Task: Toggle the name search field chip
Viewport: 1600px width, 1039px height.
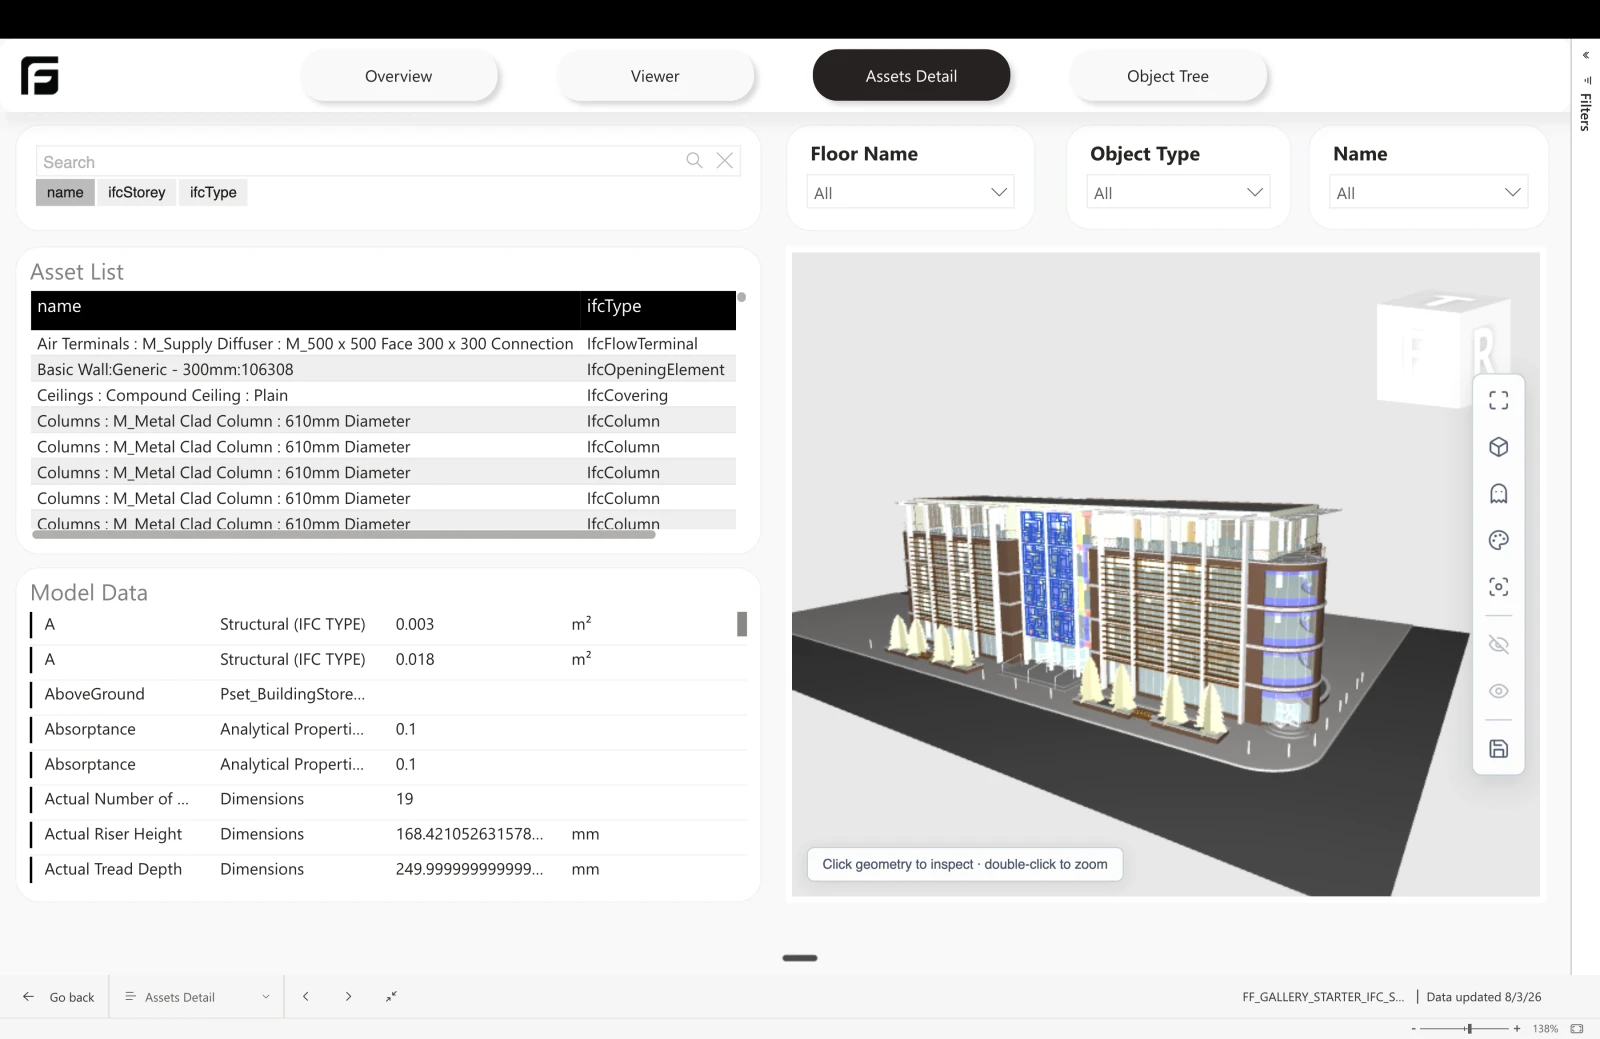Action: pyautogui.click(x=65, y=193)
